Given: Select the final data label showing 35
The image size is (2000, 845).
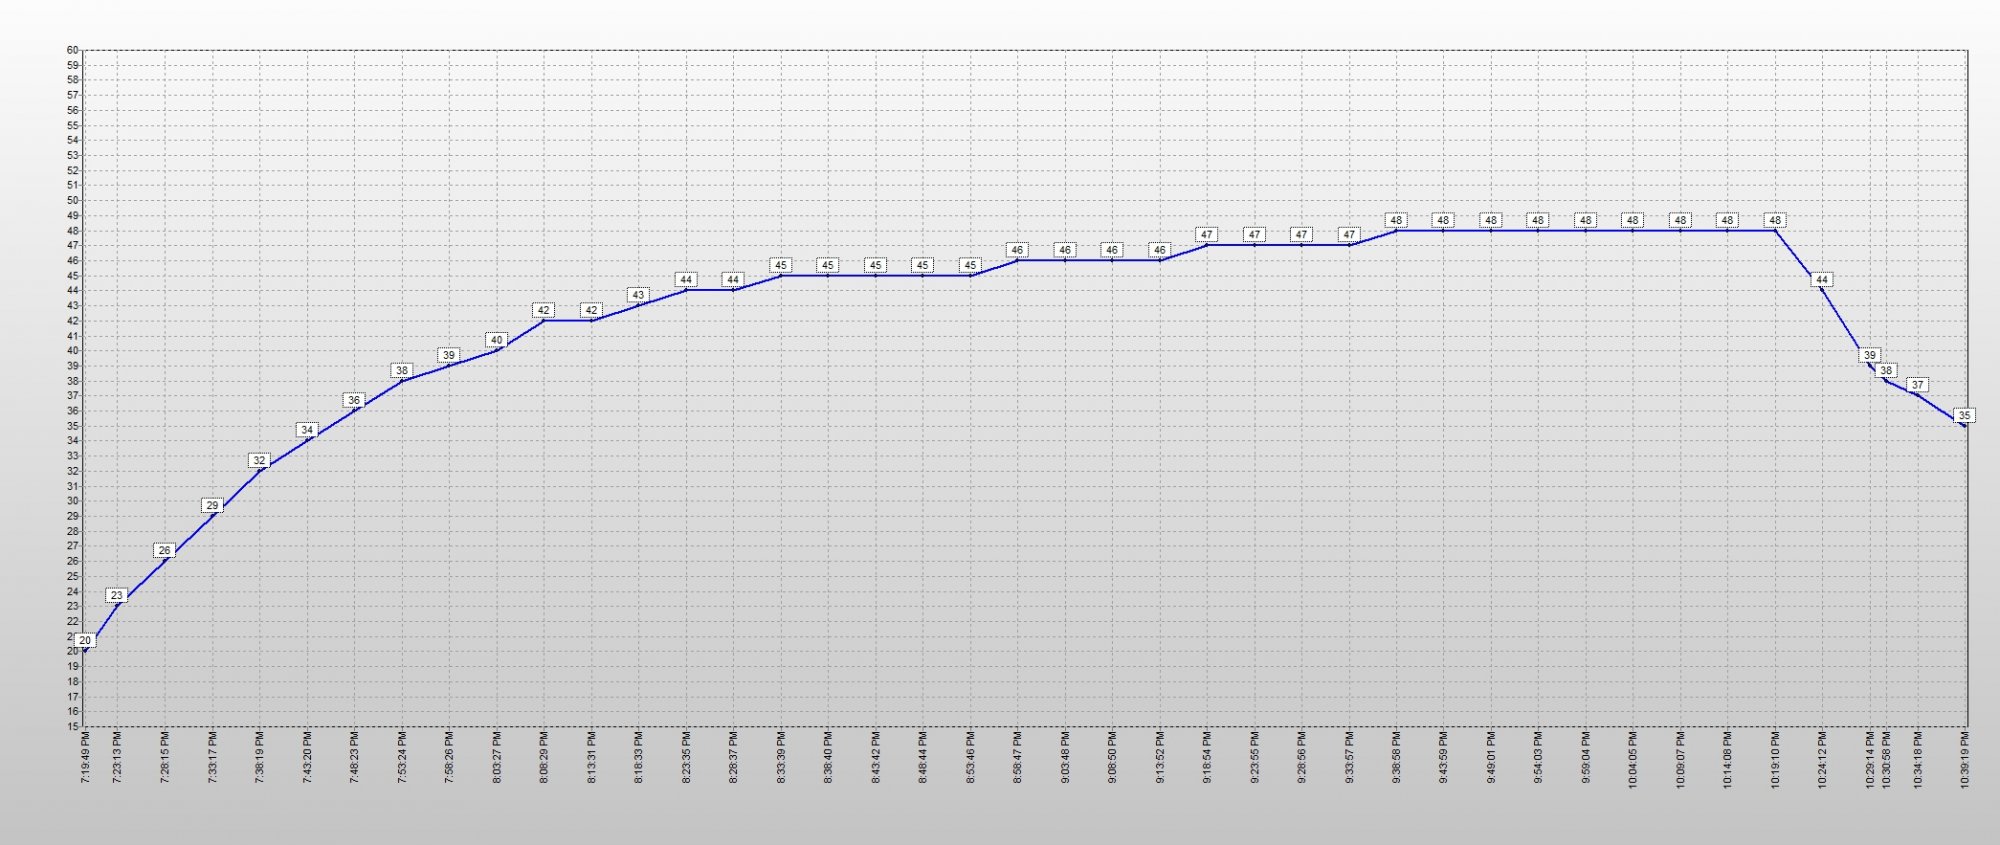Looking at the screenshot, I should click(x=1964, y=415).
